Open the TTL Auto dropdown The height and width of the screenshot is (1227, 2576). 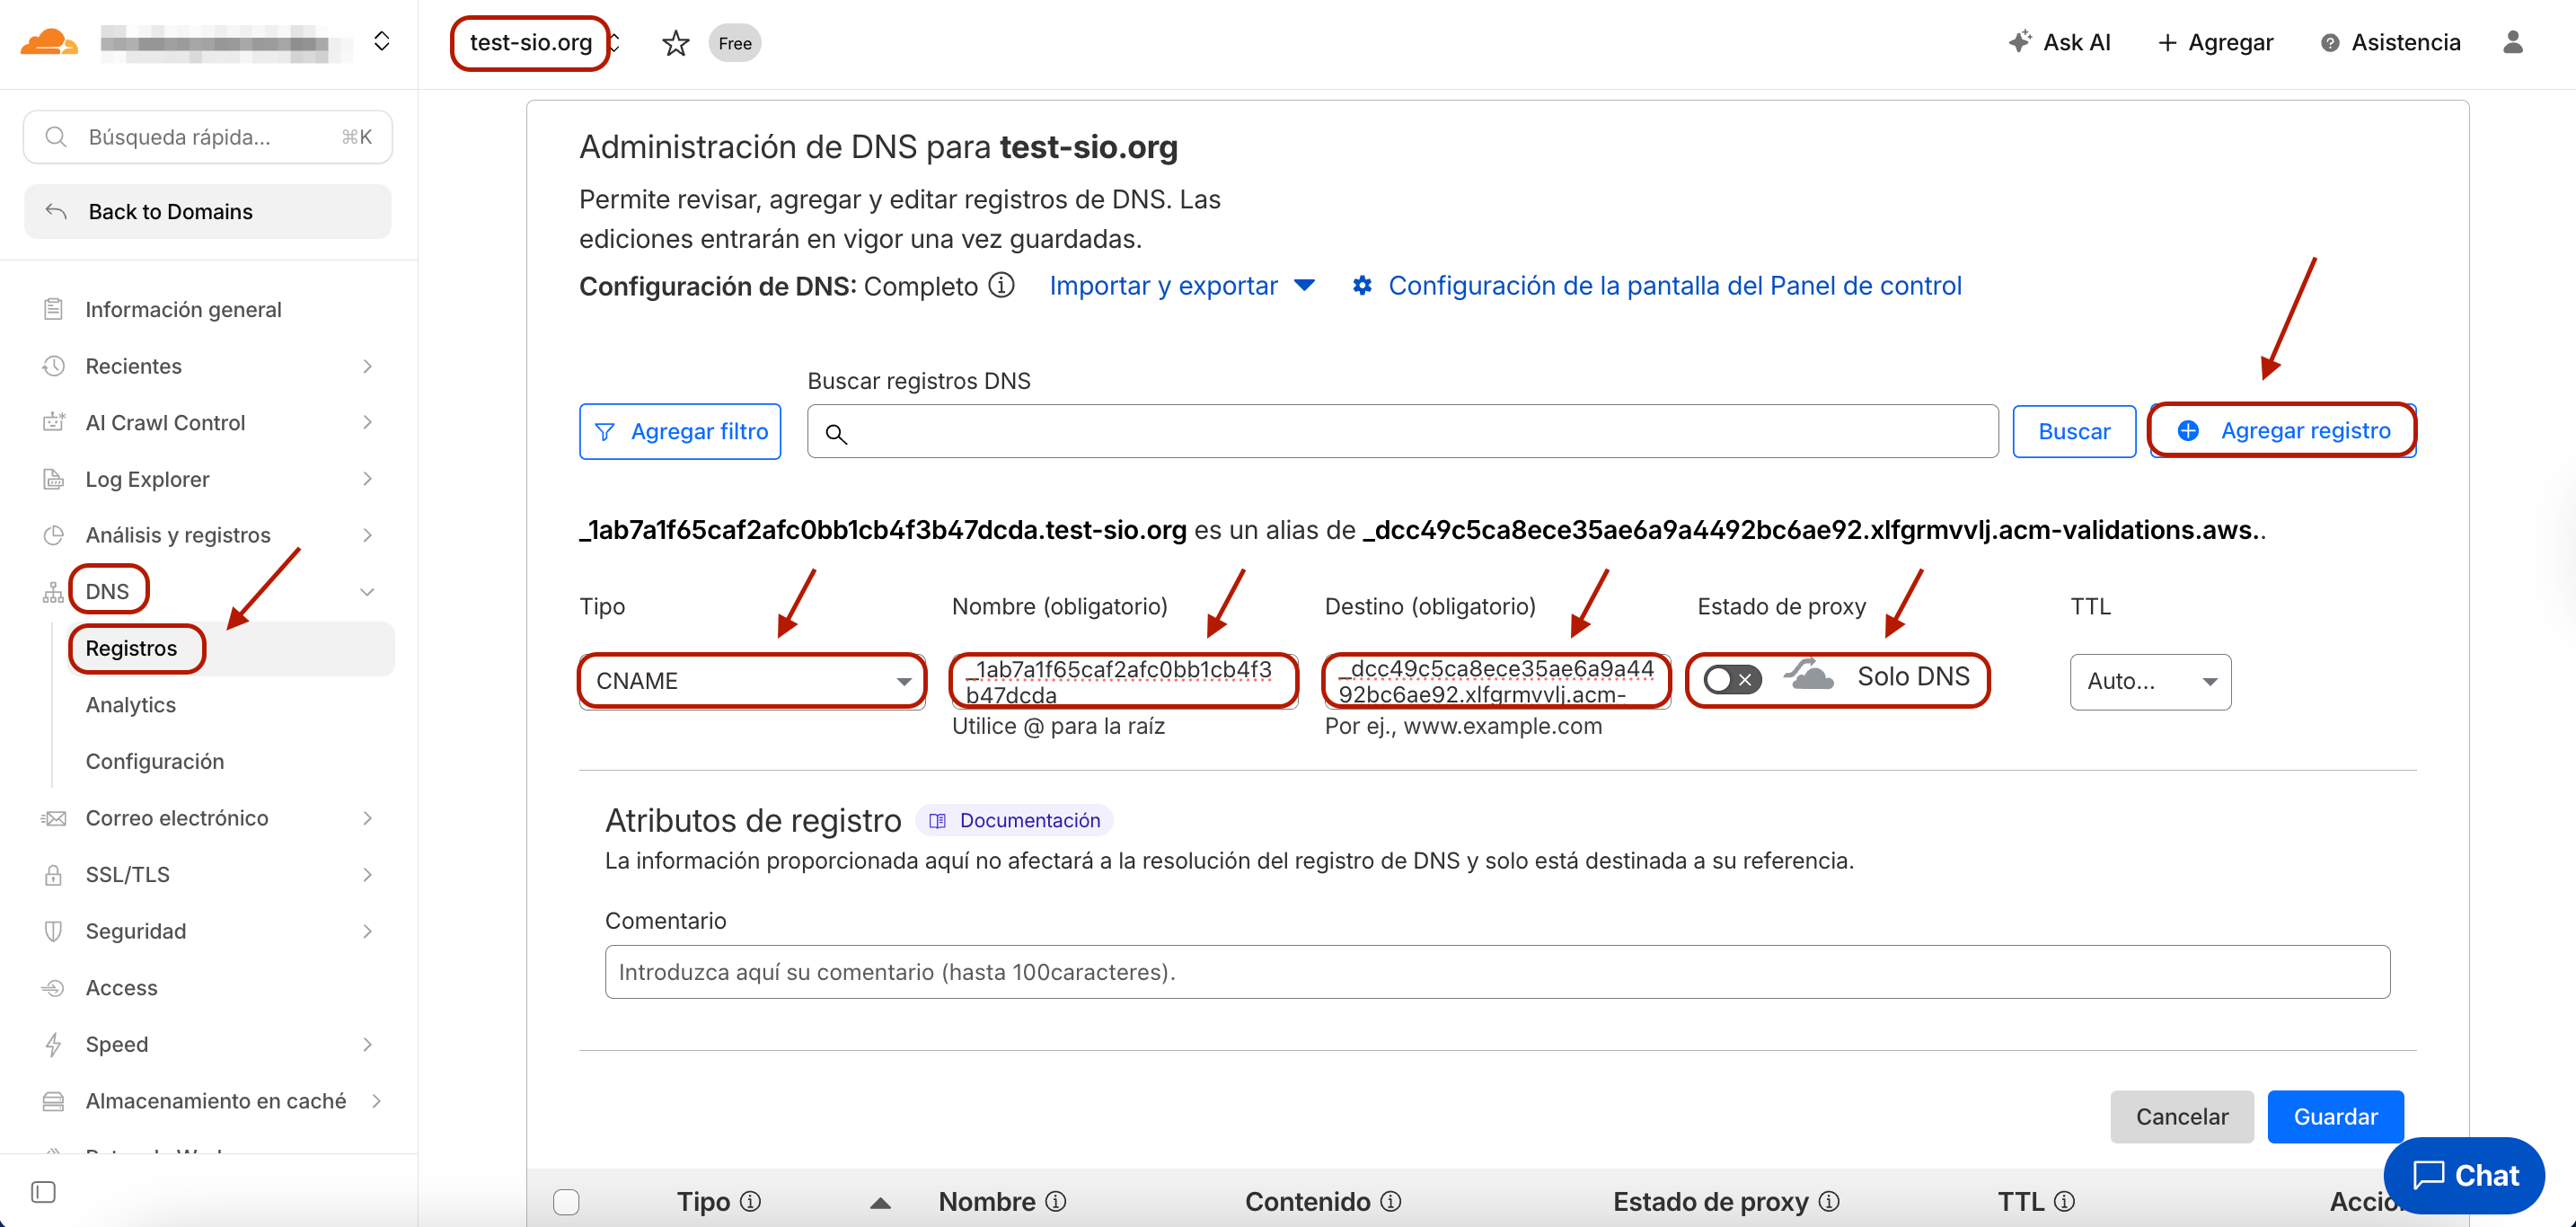point(2149,682)
